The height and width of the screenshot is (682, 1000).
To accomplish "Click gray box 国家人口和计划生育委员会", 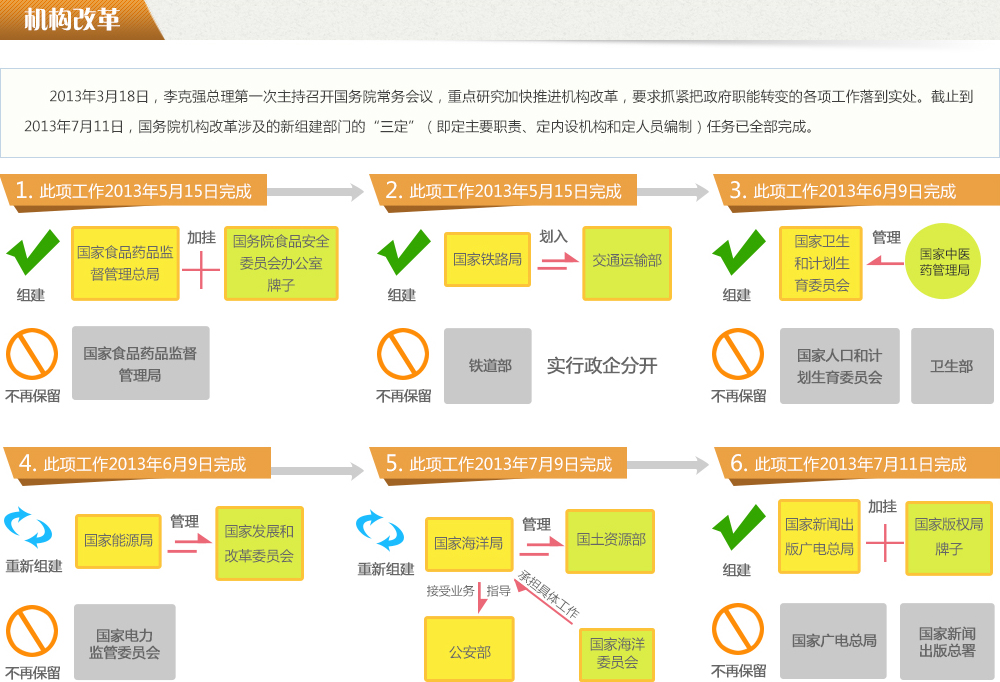I will (839, 366).
